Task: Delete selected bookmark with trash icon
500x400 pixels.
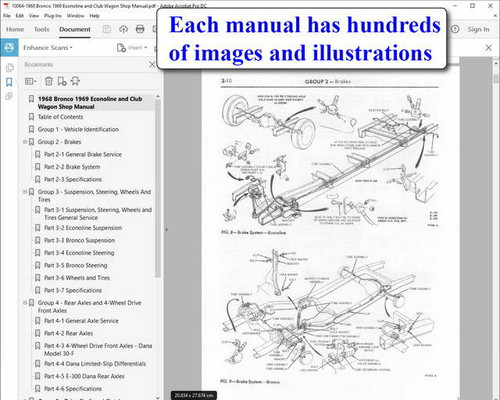Action: tap(49, 81)
